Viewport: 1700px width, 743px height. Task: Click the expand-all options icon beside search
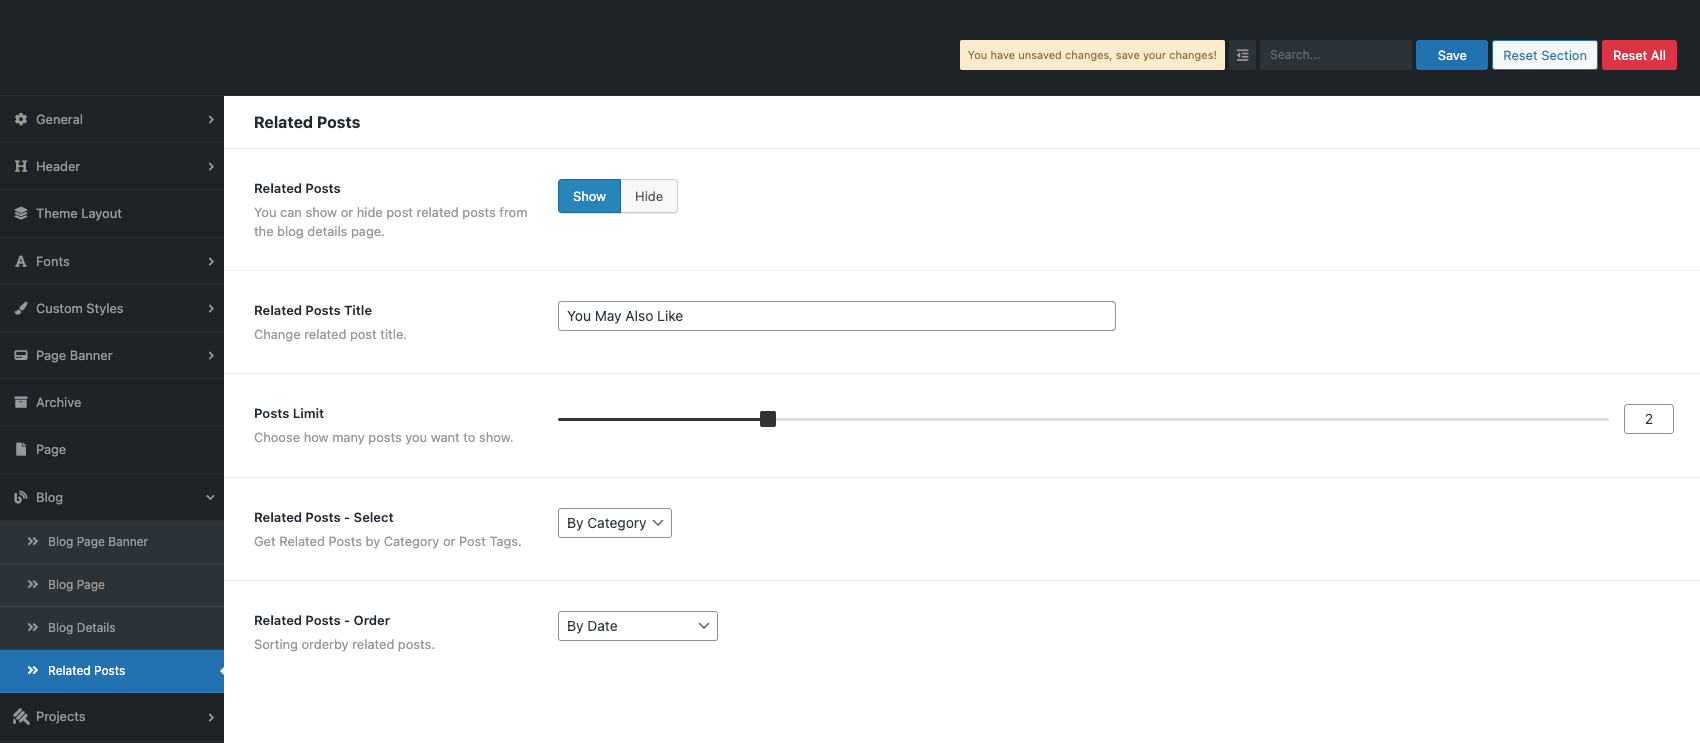[1242, 55]
